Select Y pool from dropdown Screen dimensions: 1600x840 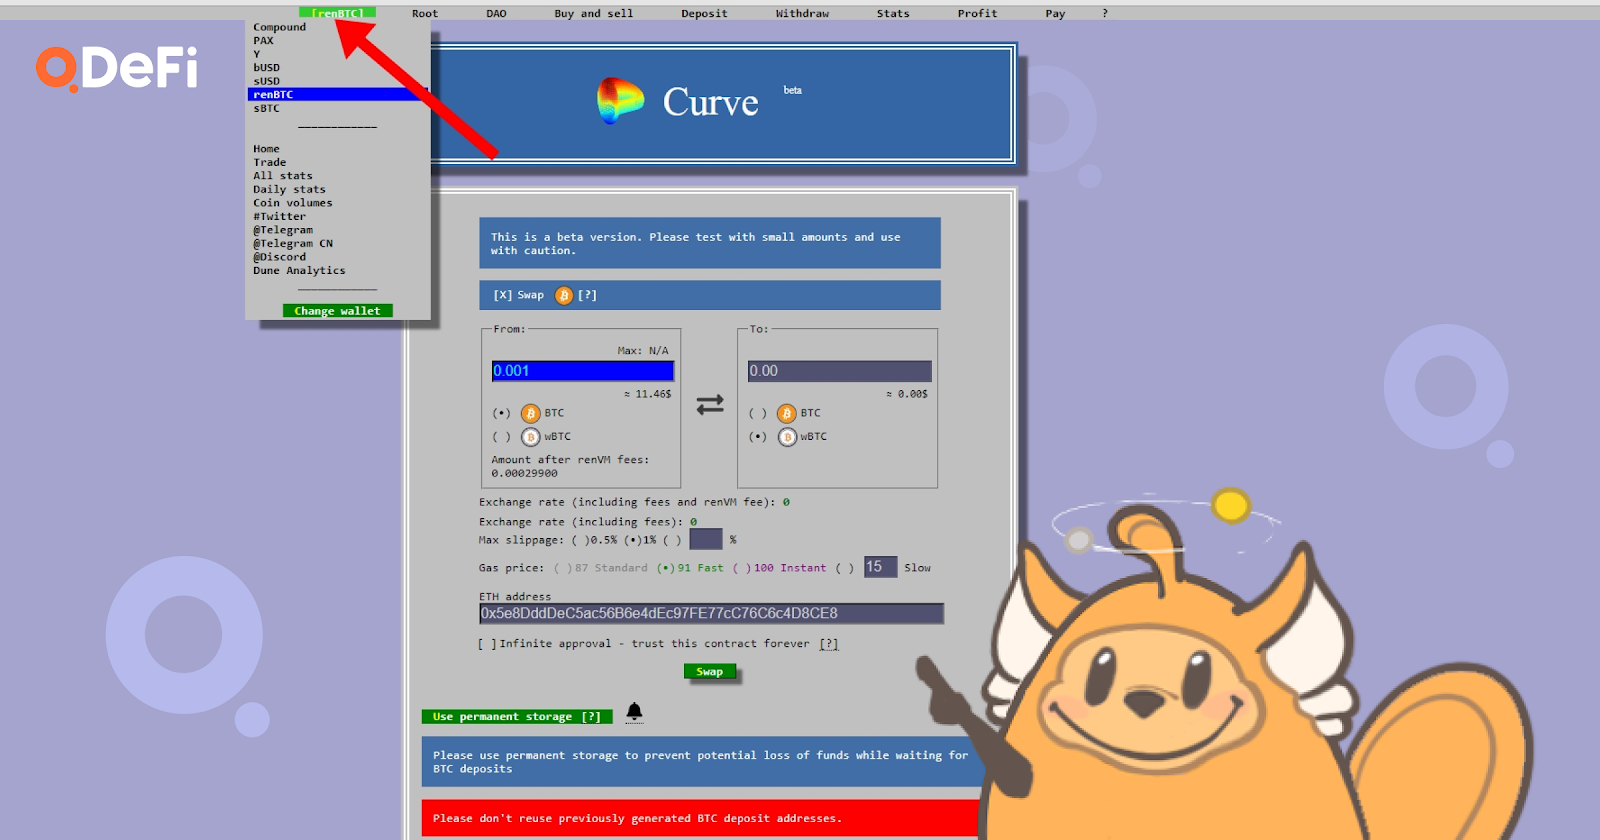[257, 54]
